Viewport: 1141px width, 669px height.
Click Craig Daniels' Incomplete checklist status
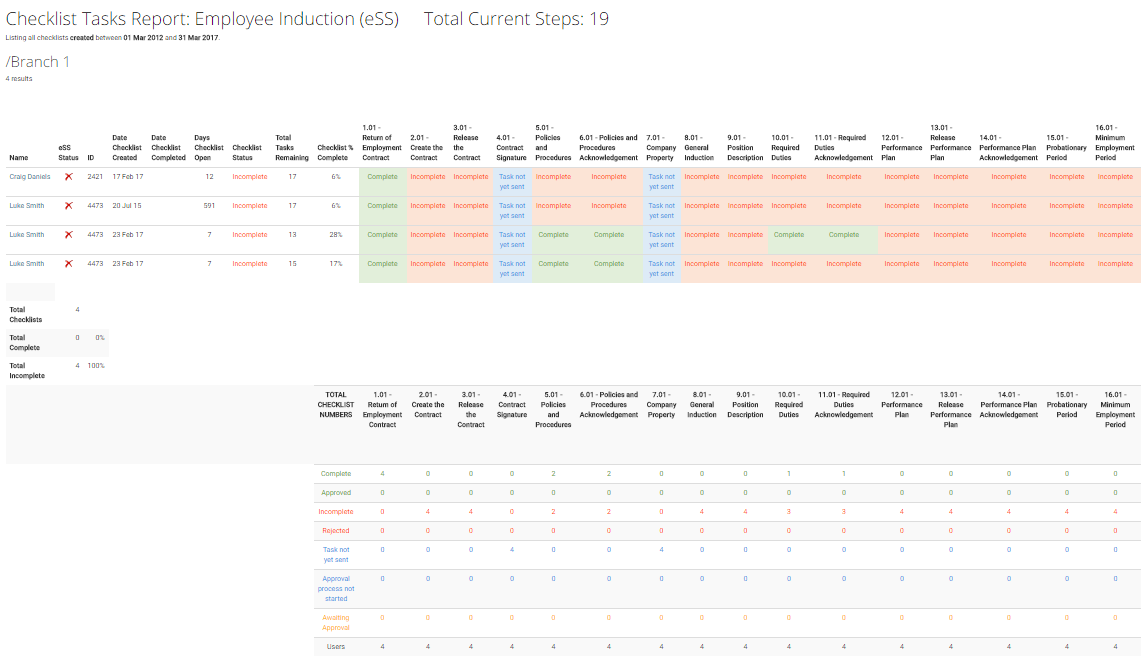click(250, 177)
